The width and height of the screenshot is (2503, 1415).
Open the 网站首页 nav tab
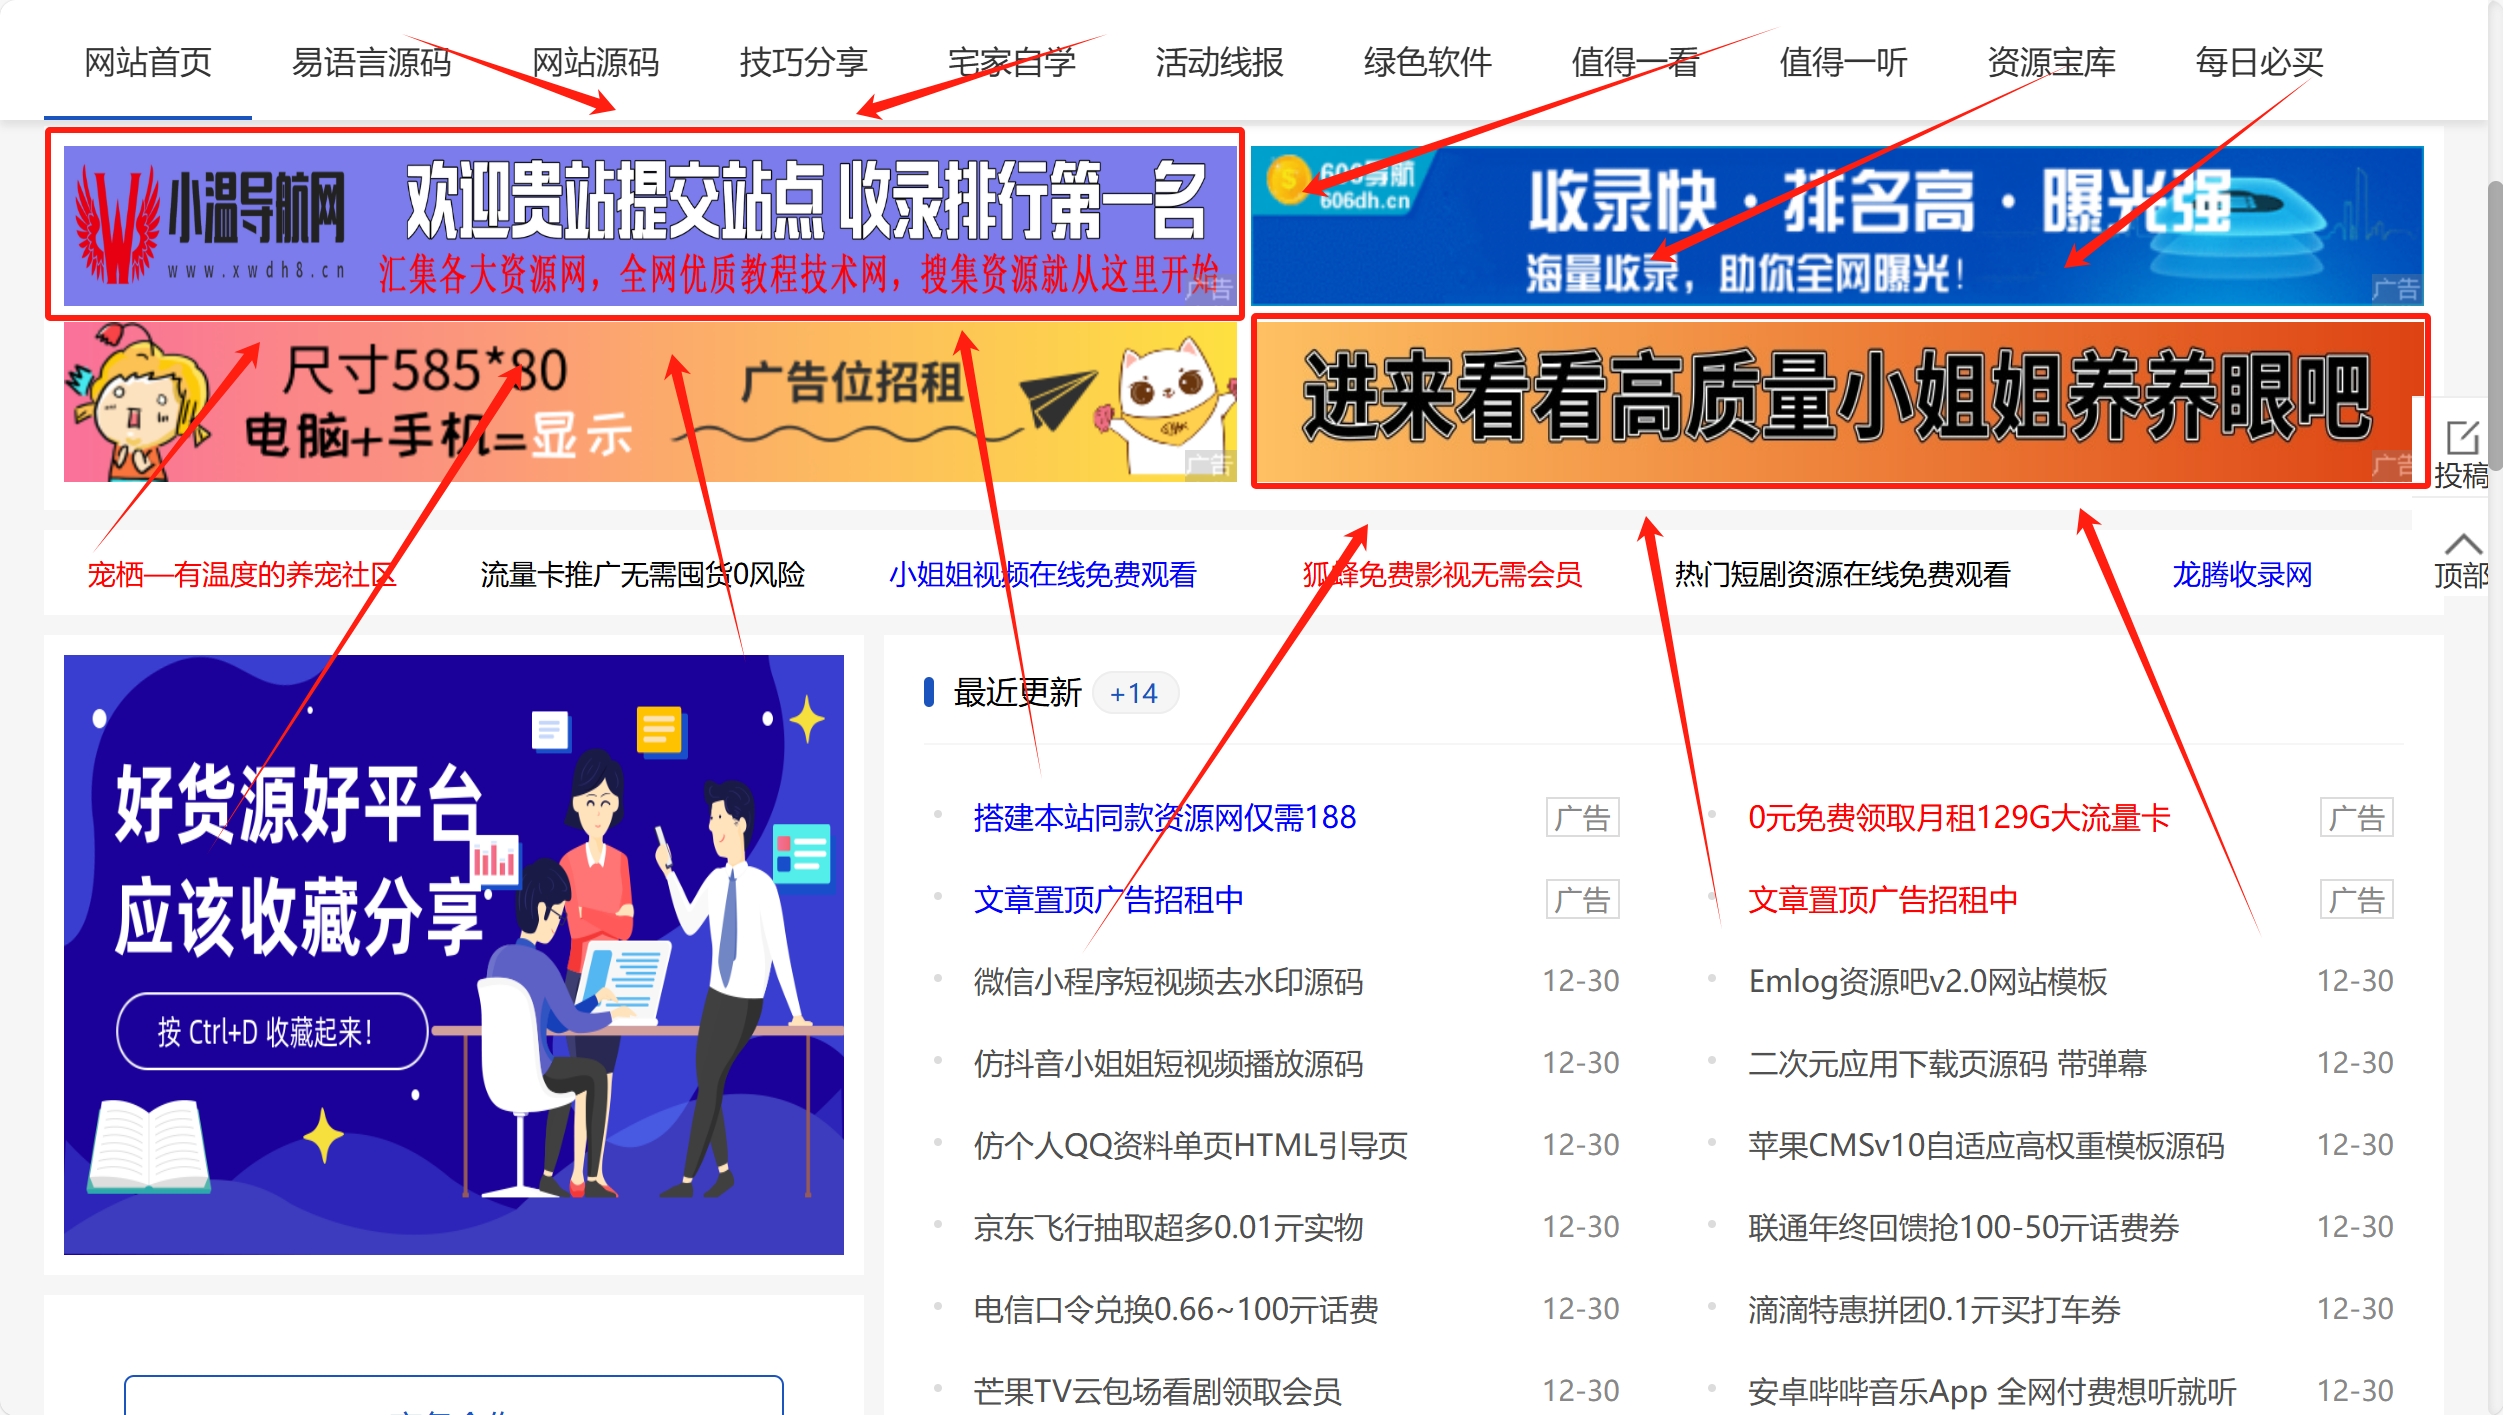click(x=148, y=62)
